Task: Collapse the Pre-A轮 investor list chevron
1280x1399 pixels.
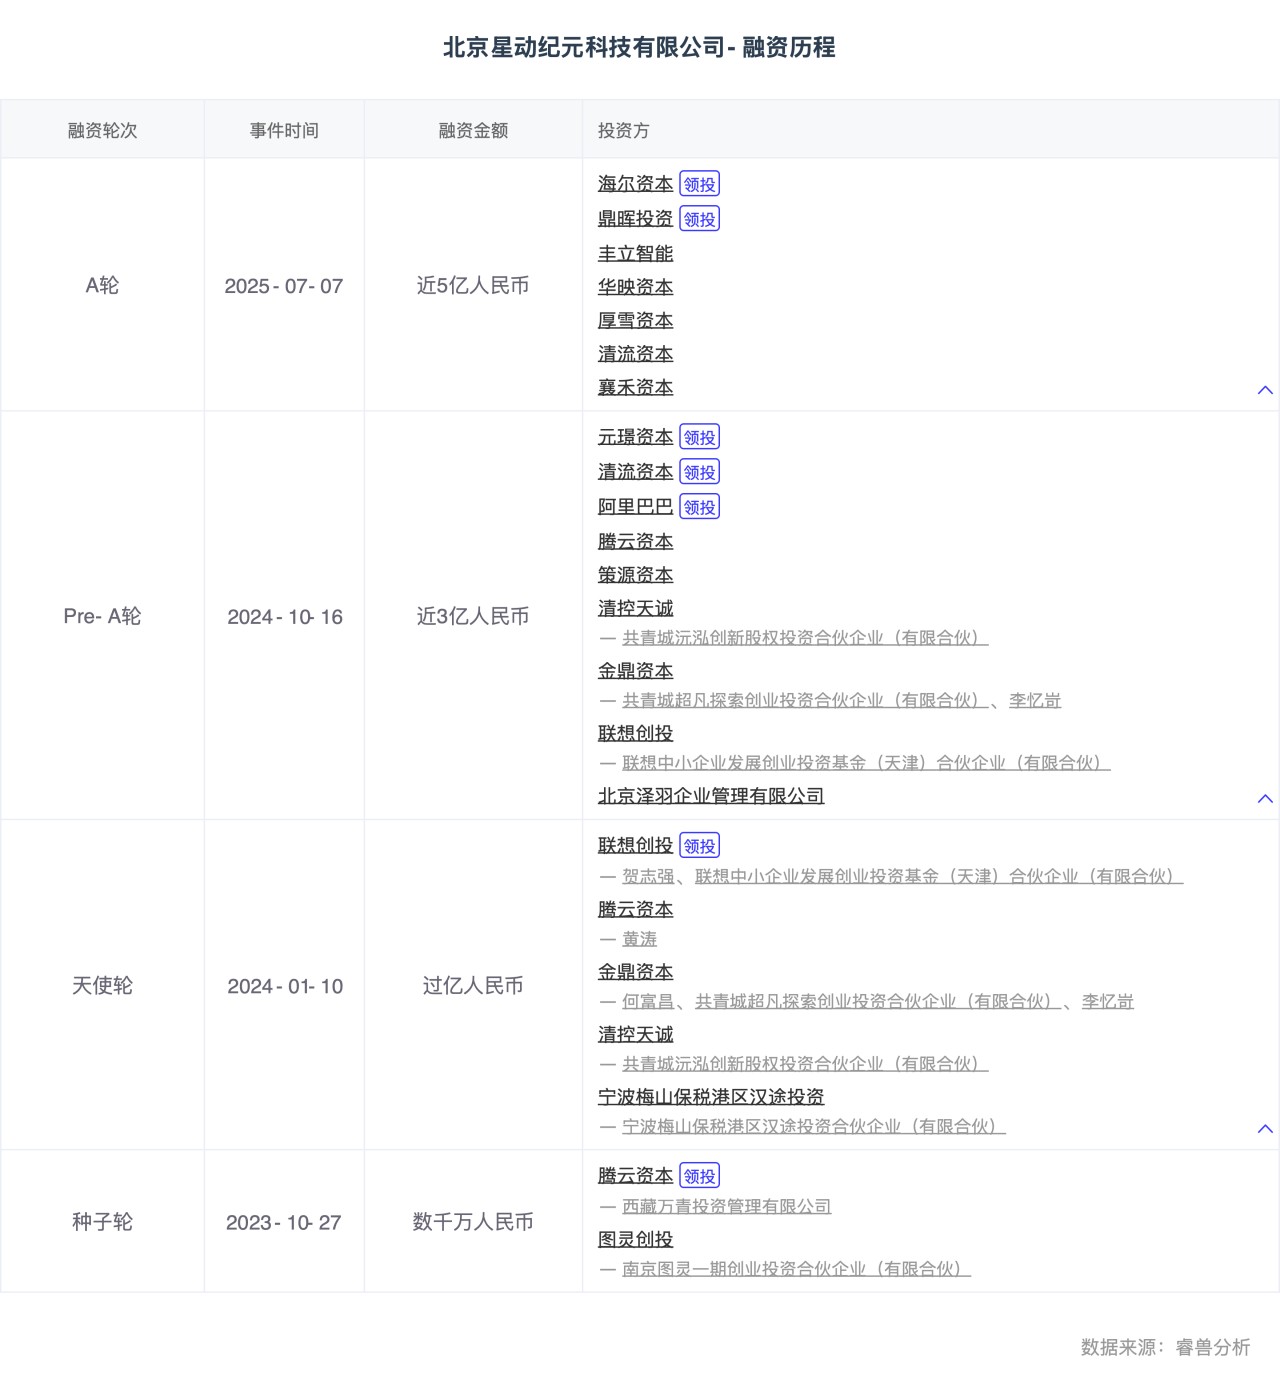Action: pyautogui.click(x=1265, y=798)
